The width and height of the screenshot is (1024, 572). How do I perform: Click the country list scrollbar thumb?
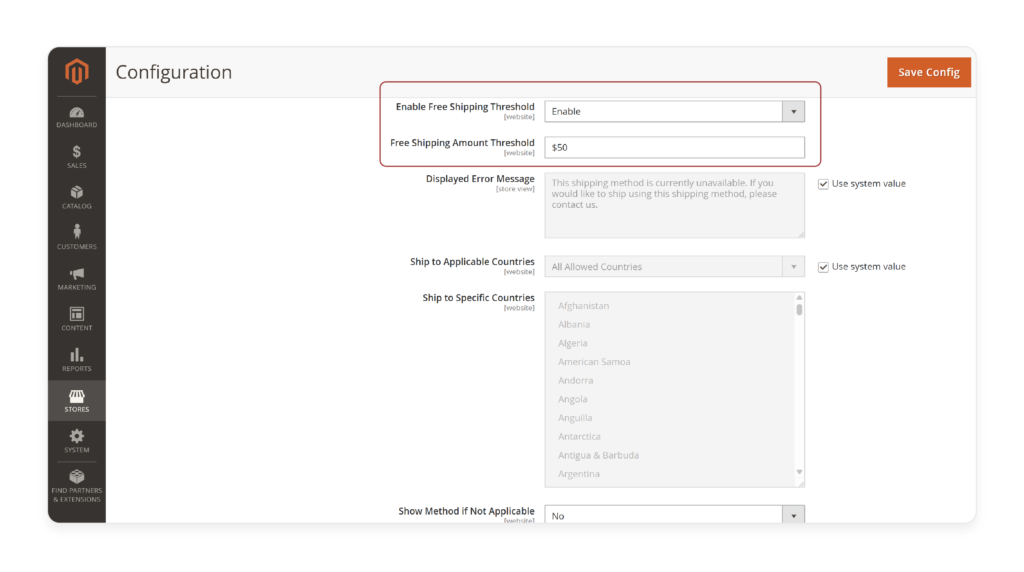tap(799, 309)
